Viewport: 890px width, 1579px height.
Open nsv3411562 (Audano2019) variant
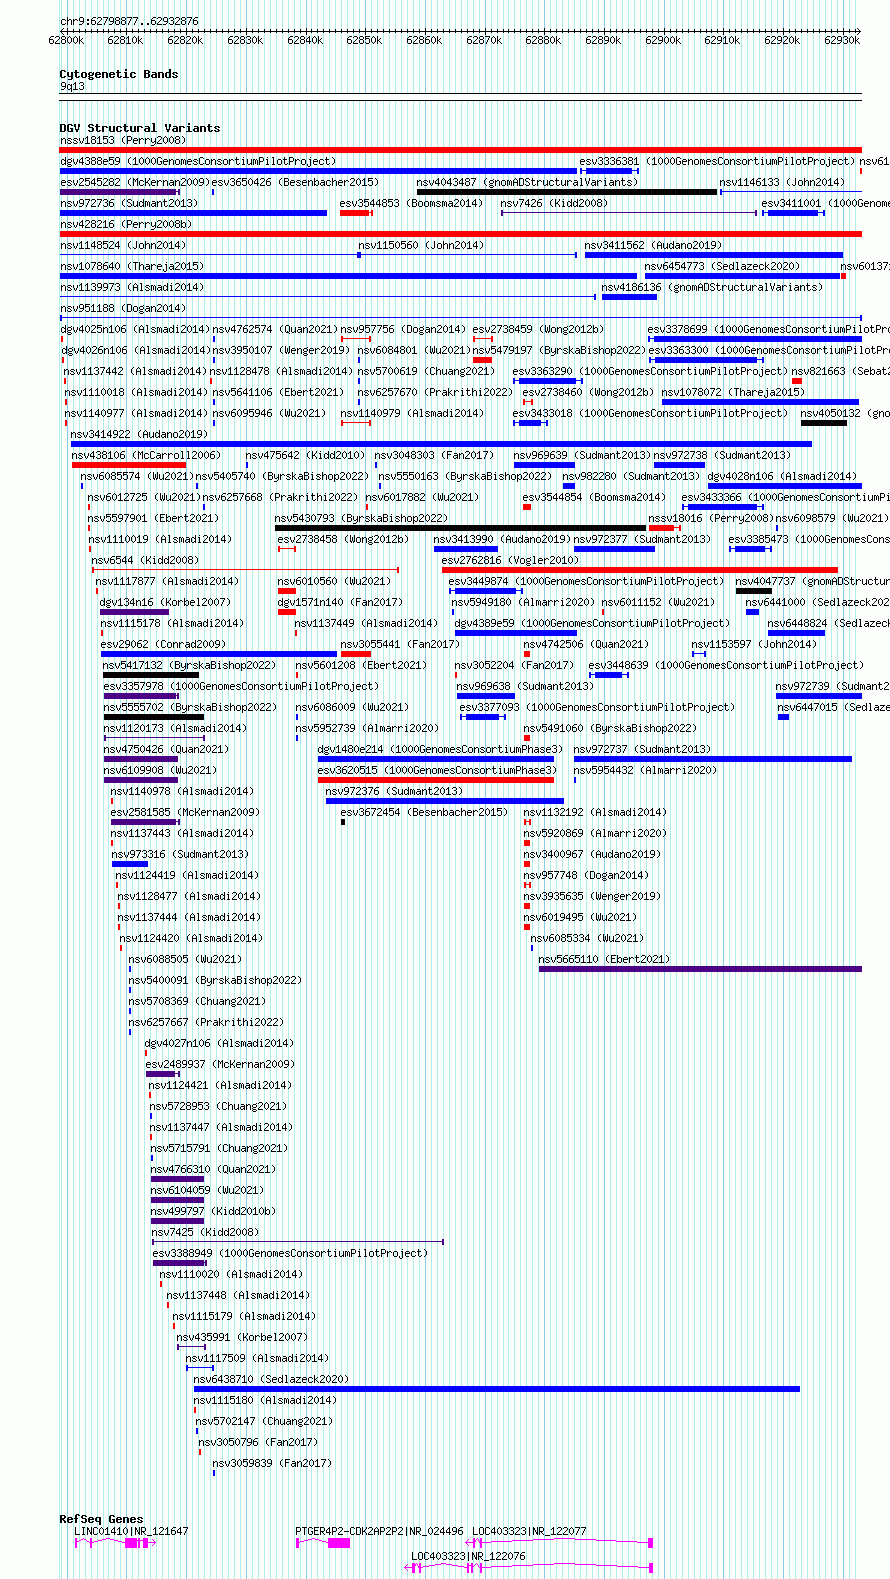point(653,246)
